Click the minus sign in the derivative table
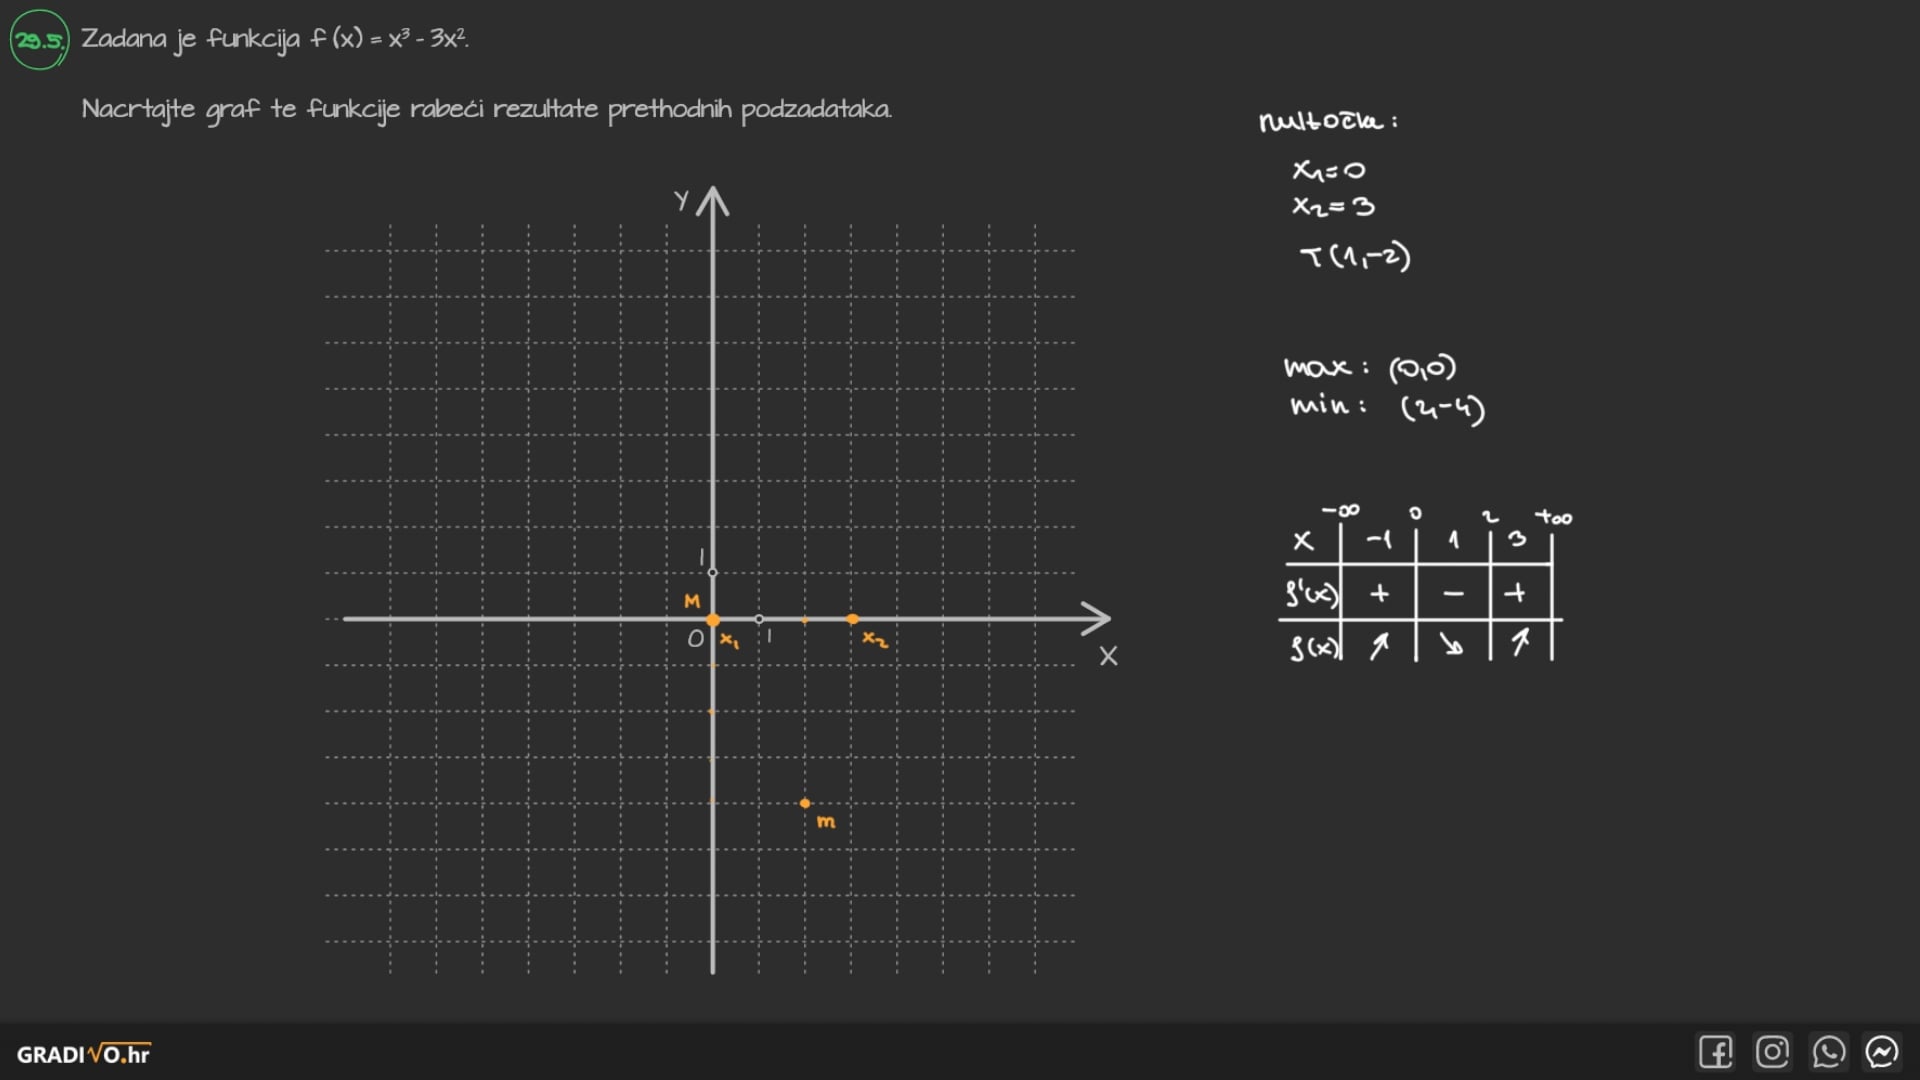This screenshot has width=1920, height=1080. 1453,594
